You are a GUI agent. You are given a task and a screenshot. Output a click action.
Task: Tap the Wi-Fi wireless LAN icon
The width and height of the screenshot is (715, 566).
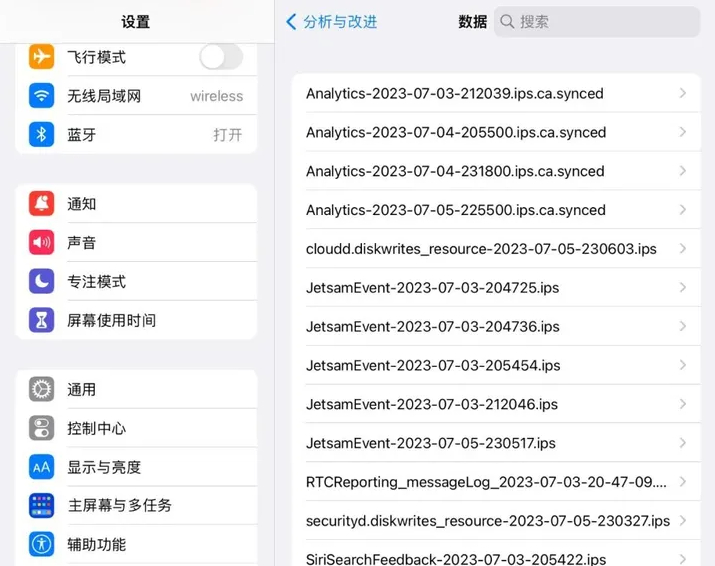tap(41, 96)
